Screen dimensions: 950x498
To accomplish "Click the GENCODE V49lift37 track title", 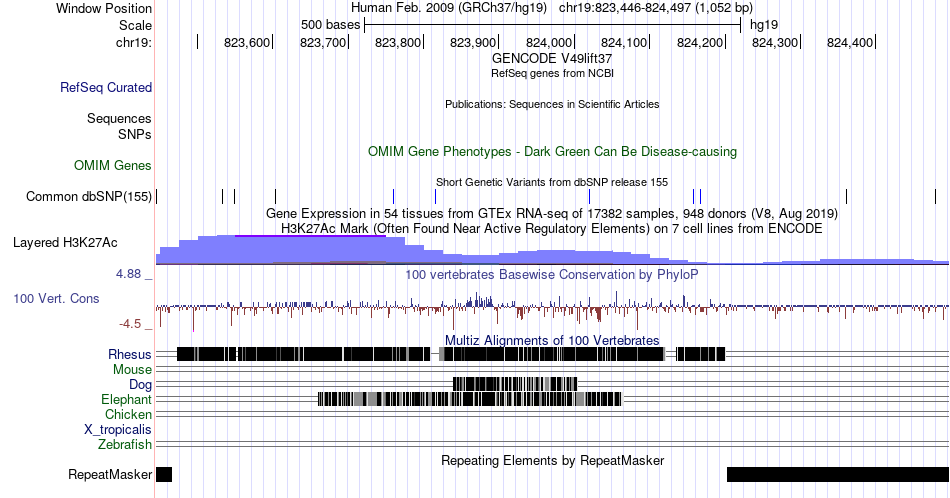I will (552, 59).
